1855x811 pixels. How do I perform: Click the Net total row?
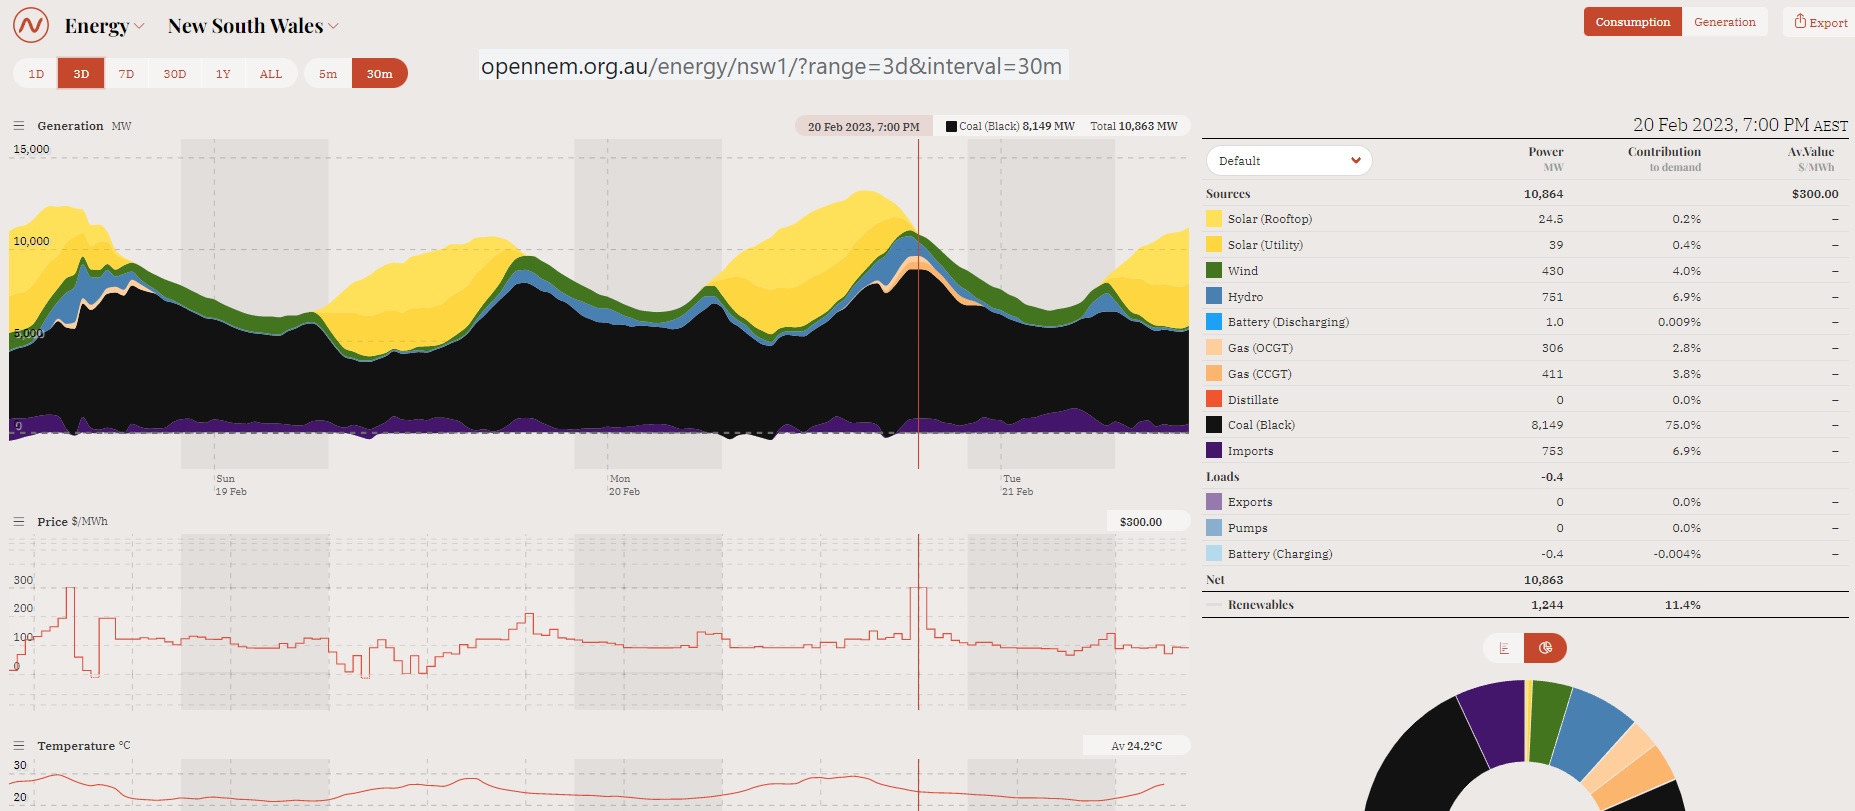coord(1525,580)
